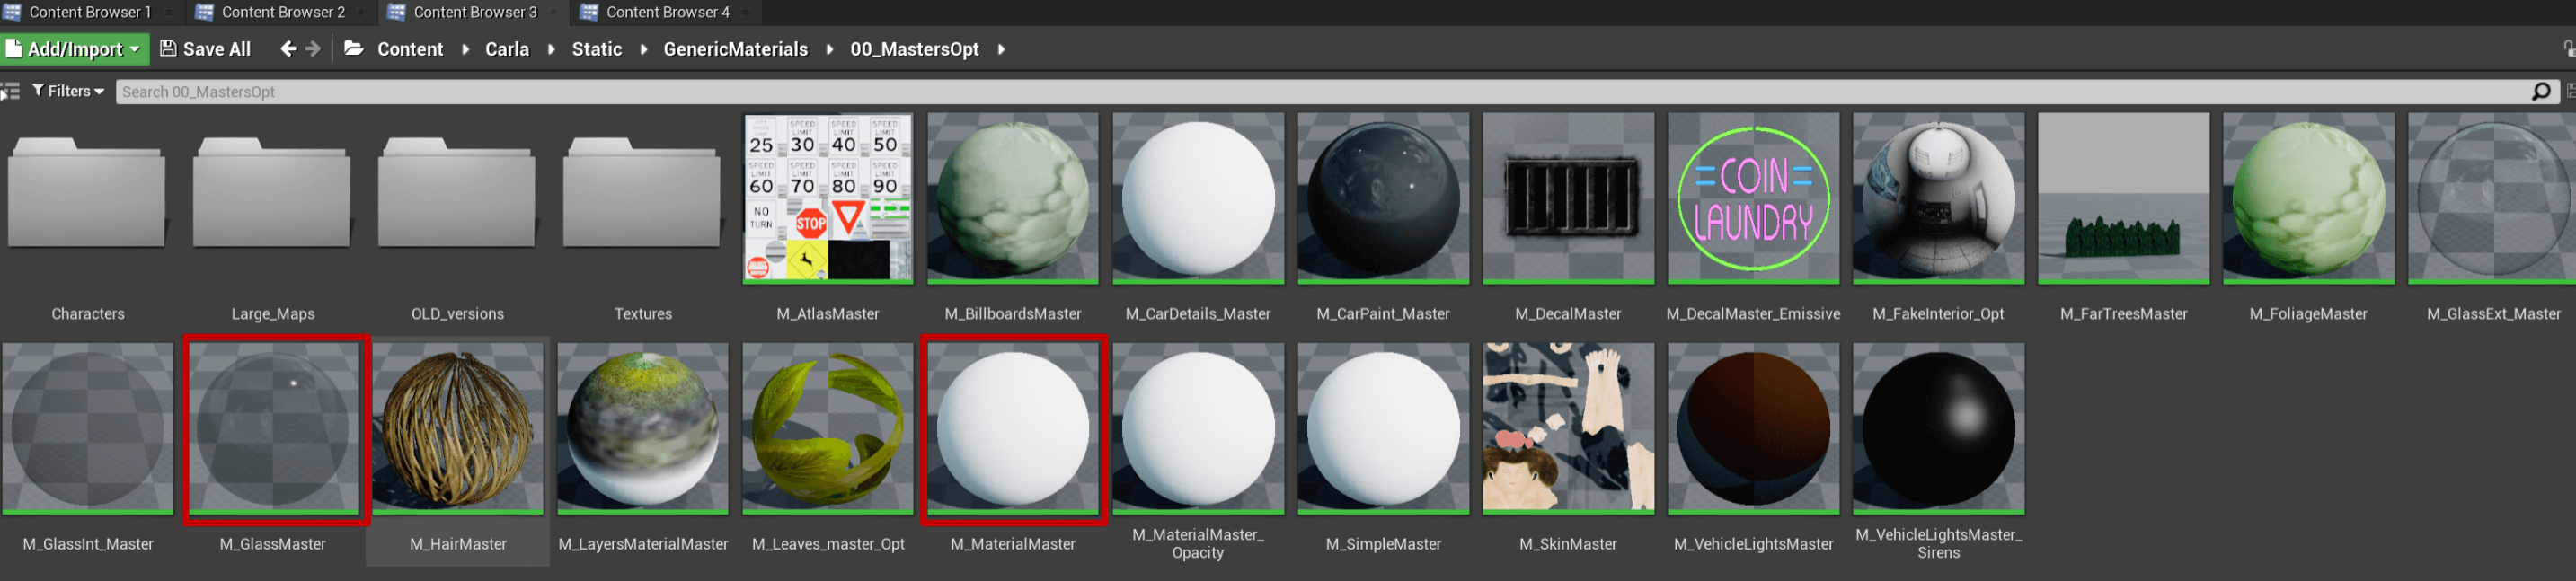The width and height of the screenshot is (2576, 581).
Task: Open the Add/Import dropdown
Action: click(x=75, y=49)
